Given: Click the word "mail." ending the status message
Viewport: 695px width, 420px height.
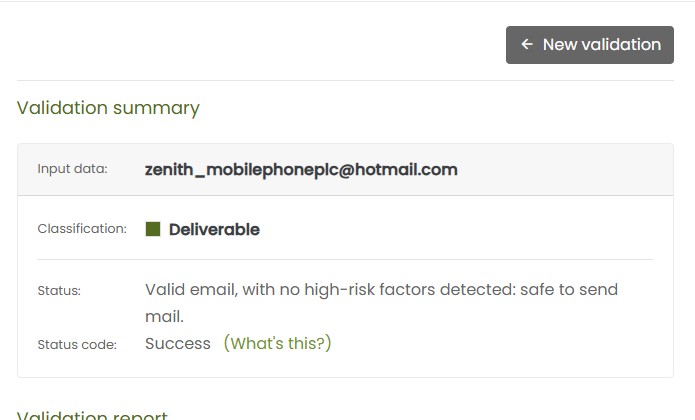Looking at the screenshot, I should pos(164,317).
